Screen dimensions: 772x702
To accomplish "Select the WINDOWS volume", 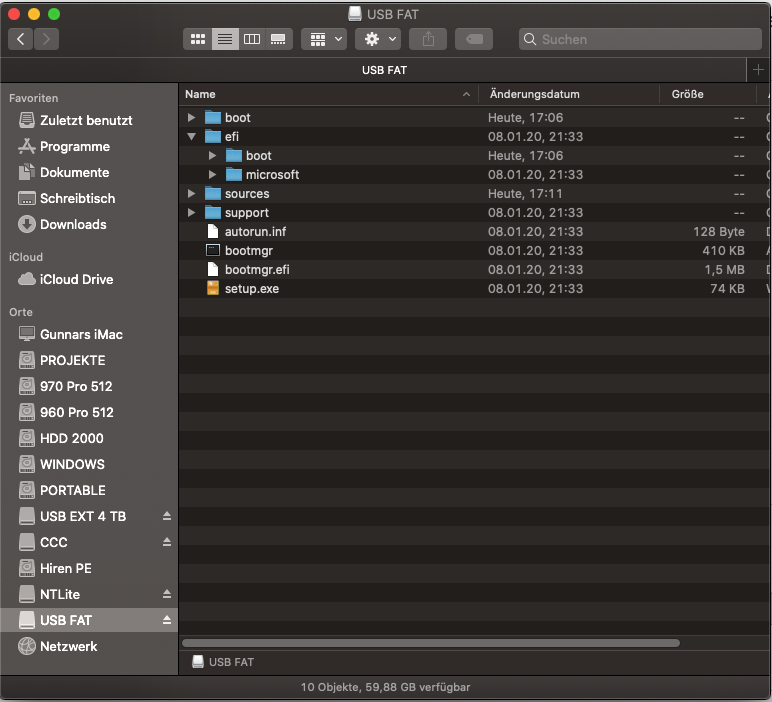I will [x=89, y=464].
